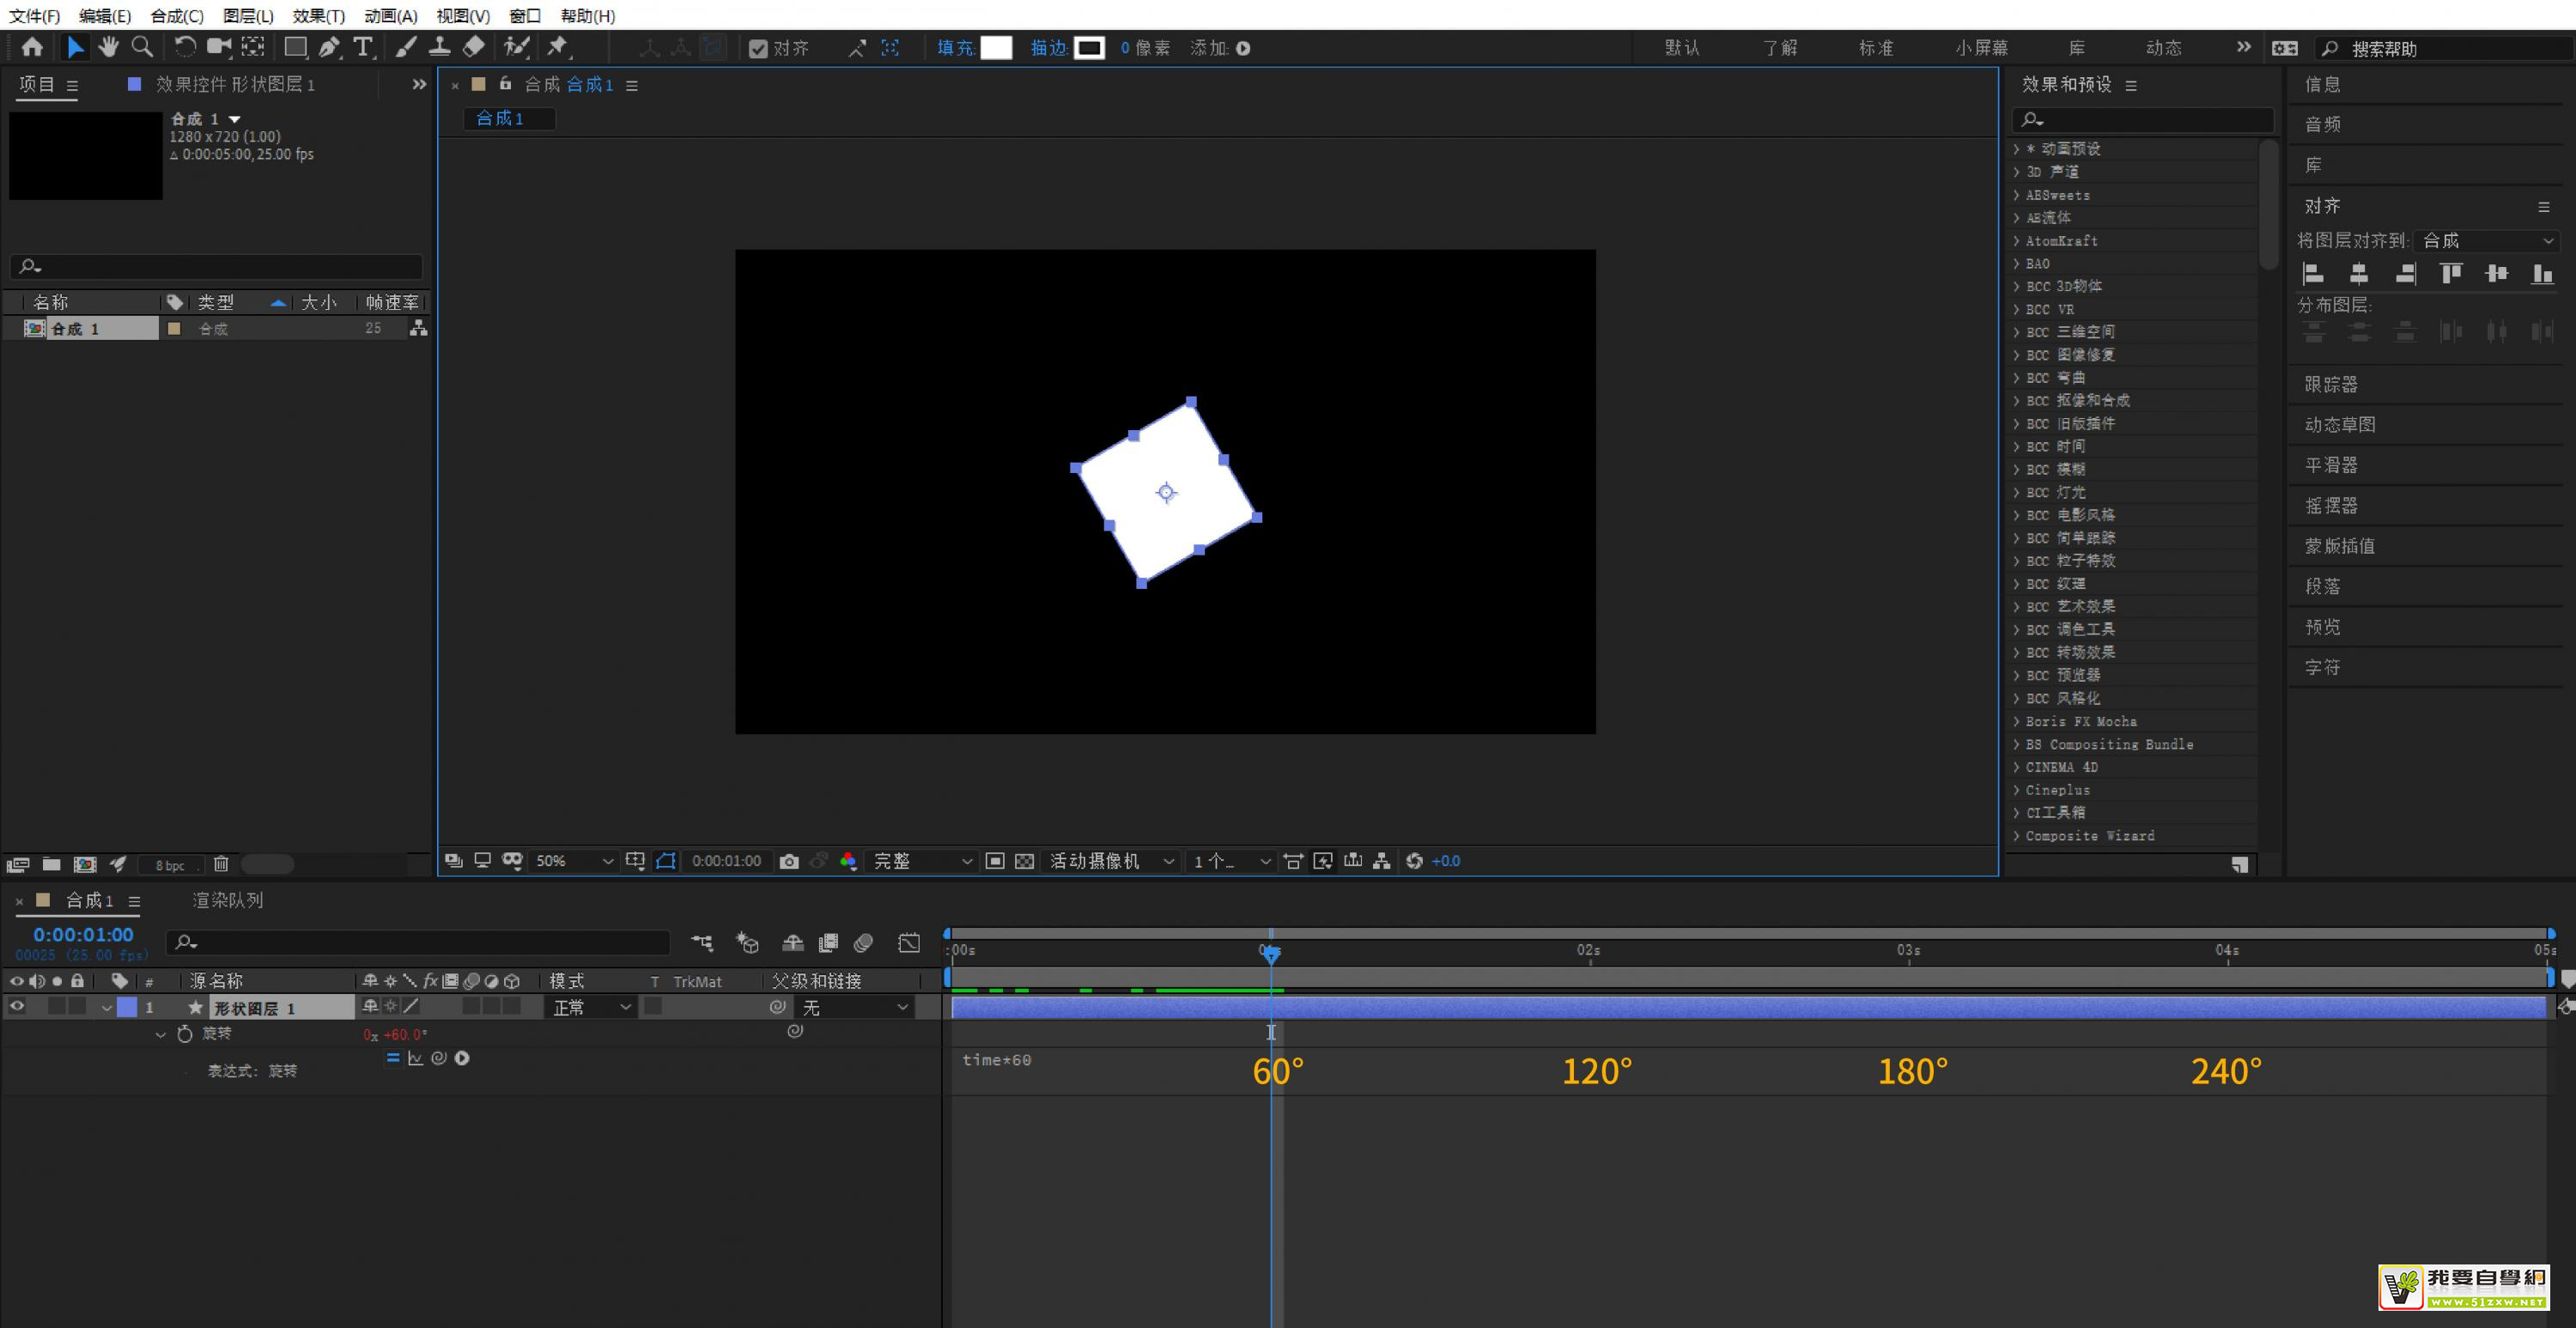The width and height of the screenshot is (2576, 1328).
Task: Expand the BCC 灯光 effects category
Action: coord(2016,492)
